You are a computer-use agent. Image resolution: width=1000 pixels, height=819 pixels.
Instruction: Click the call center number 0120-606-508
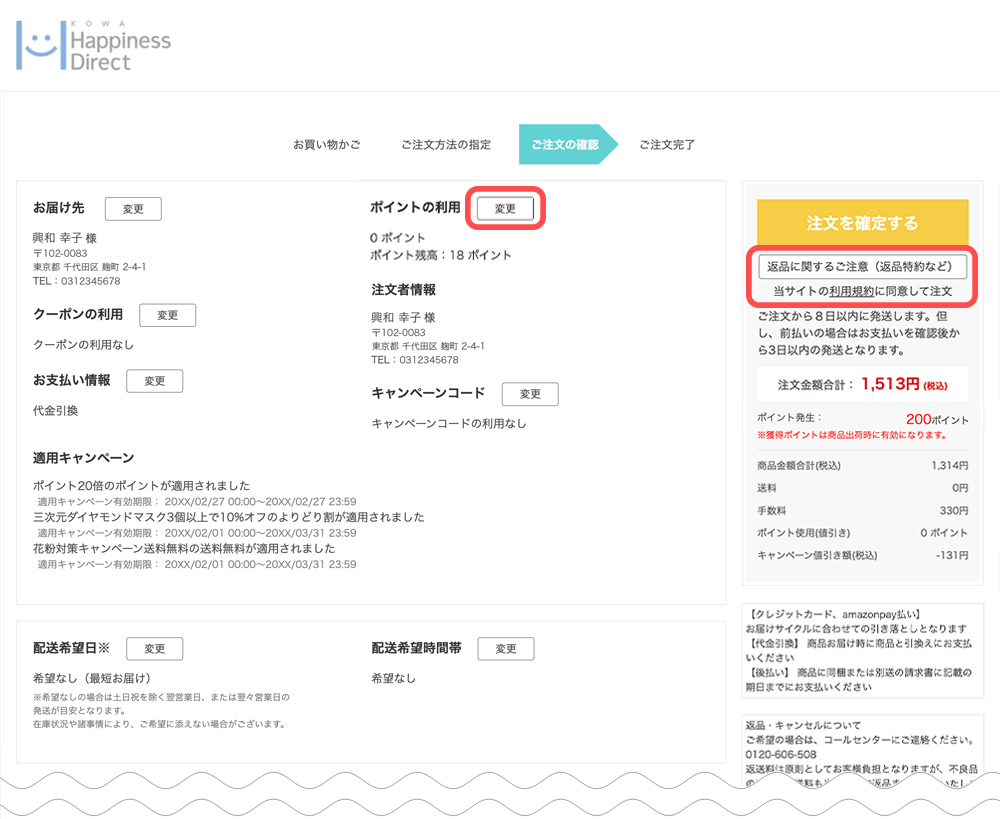781,754
